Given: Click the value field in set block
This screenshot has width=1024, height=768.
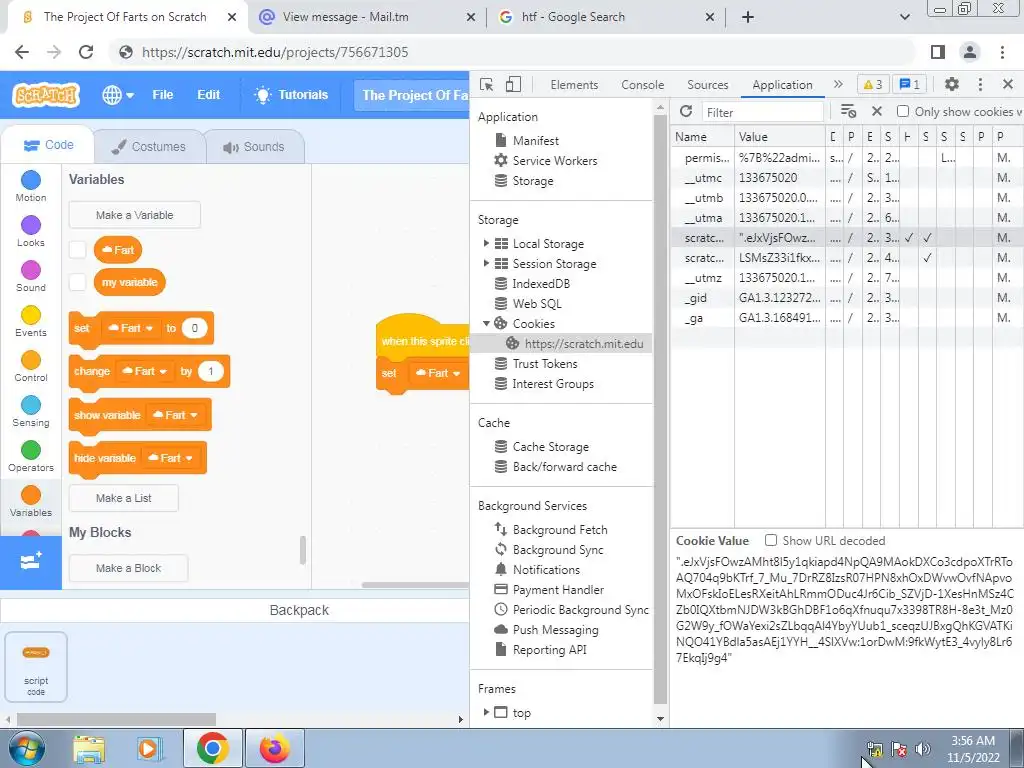Looking at the screenshot, I should [x=194, y=328].
